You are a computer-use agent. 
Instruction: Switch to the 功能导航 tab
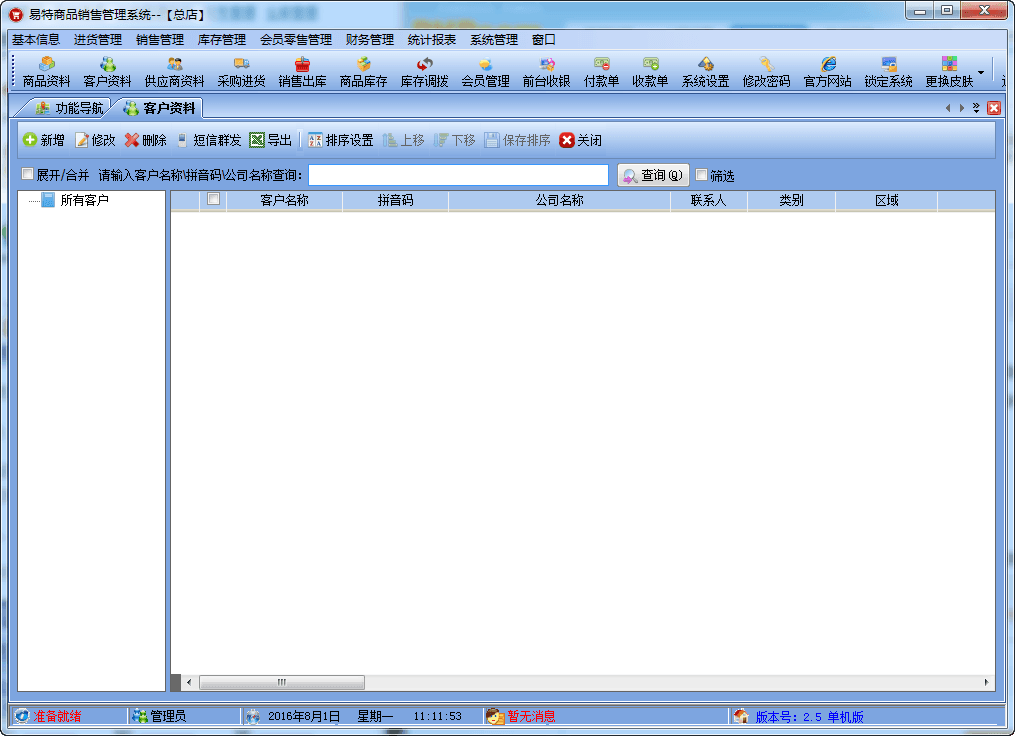(69, 108)
